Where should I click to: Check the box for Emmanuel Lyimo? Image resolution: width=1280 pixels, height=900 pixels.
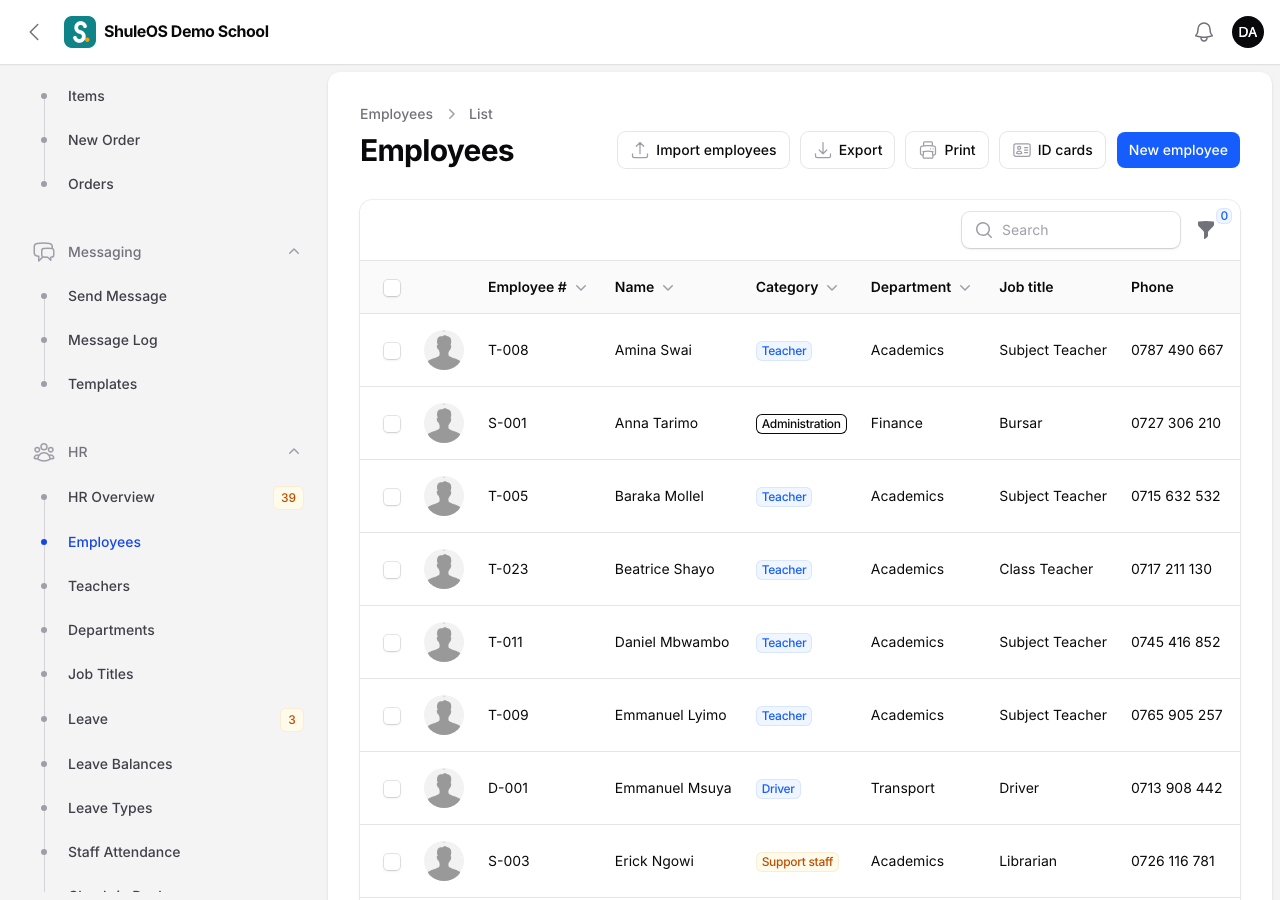pyautogui.click(x=392, y=716)
